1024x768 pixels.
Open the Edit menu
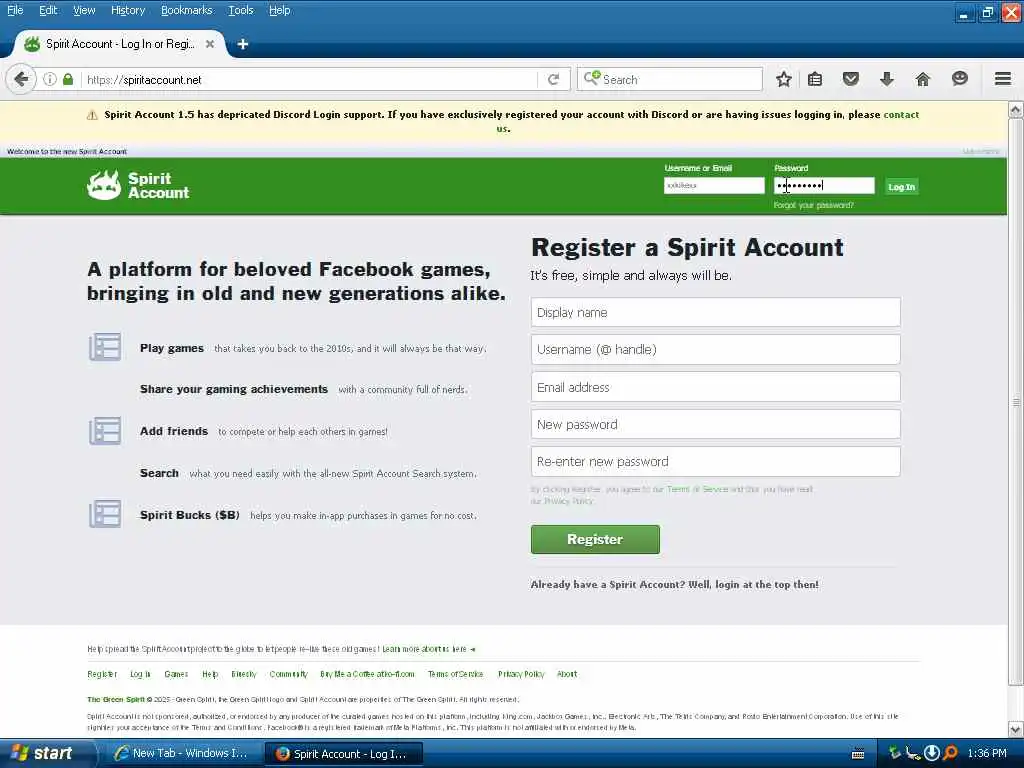[48, 10]
